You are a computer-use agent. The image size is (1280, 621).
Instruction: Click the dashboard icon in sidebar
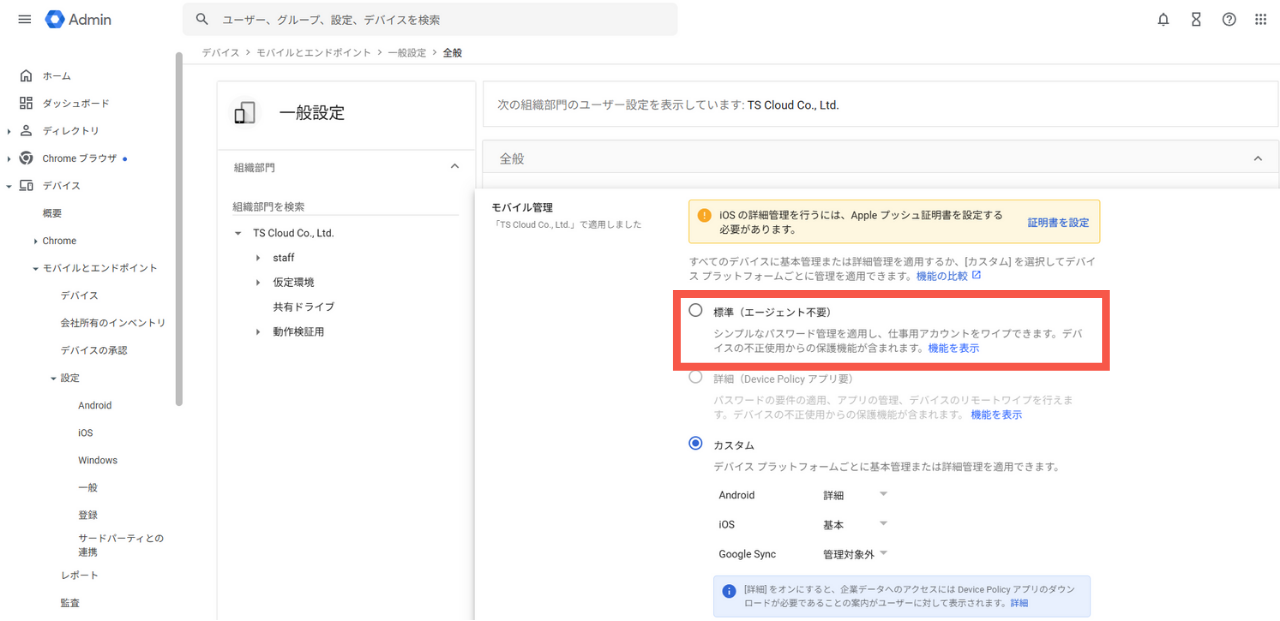[x=26, y=103]
